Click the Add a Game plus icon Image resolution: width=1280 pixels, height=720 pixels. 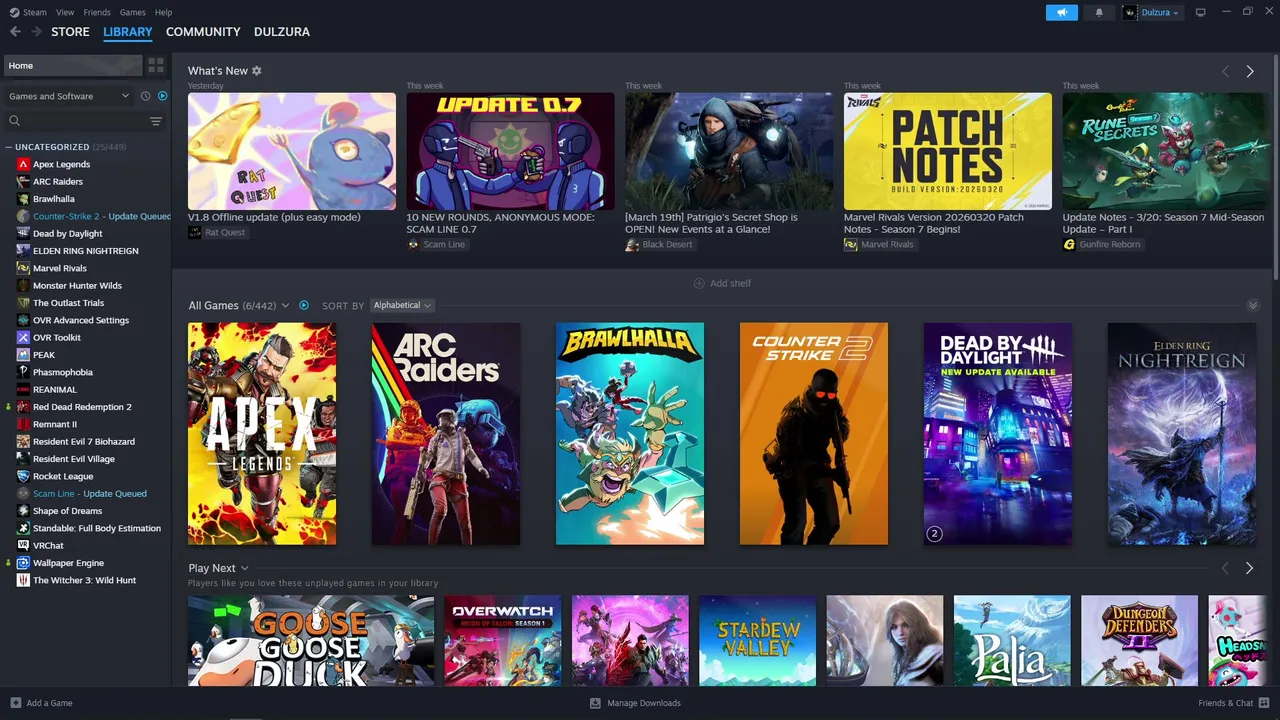15,703
